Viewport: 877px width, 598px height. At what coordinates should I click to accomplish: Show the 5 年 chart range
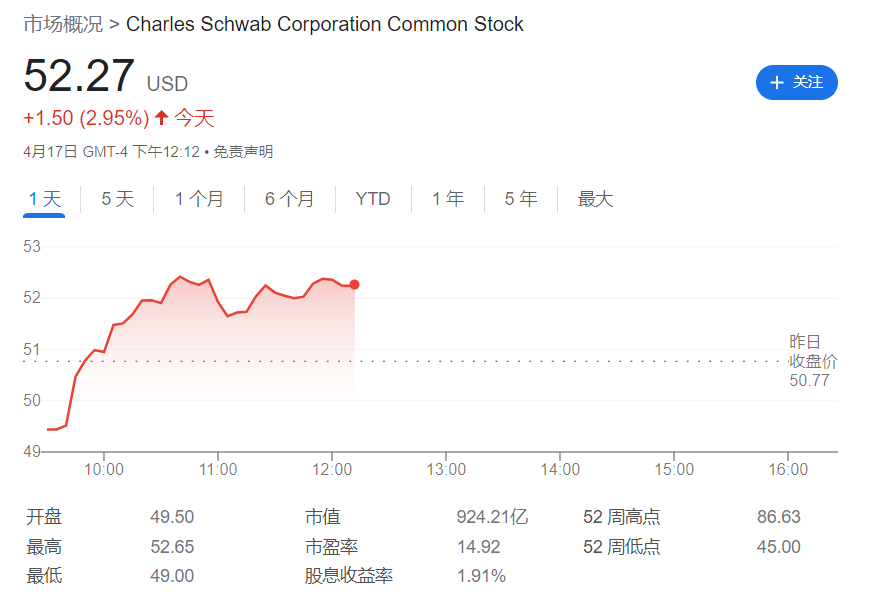point(521,199)
